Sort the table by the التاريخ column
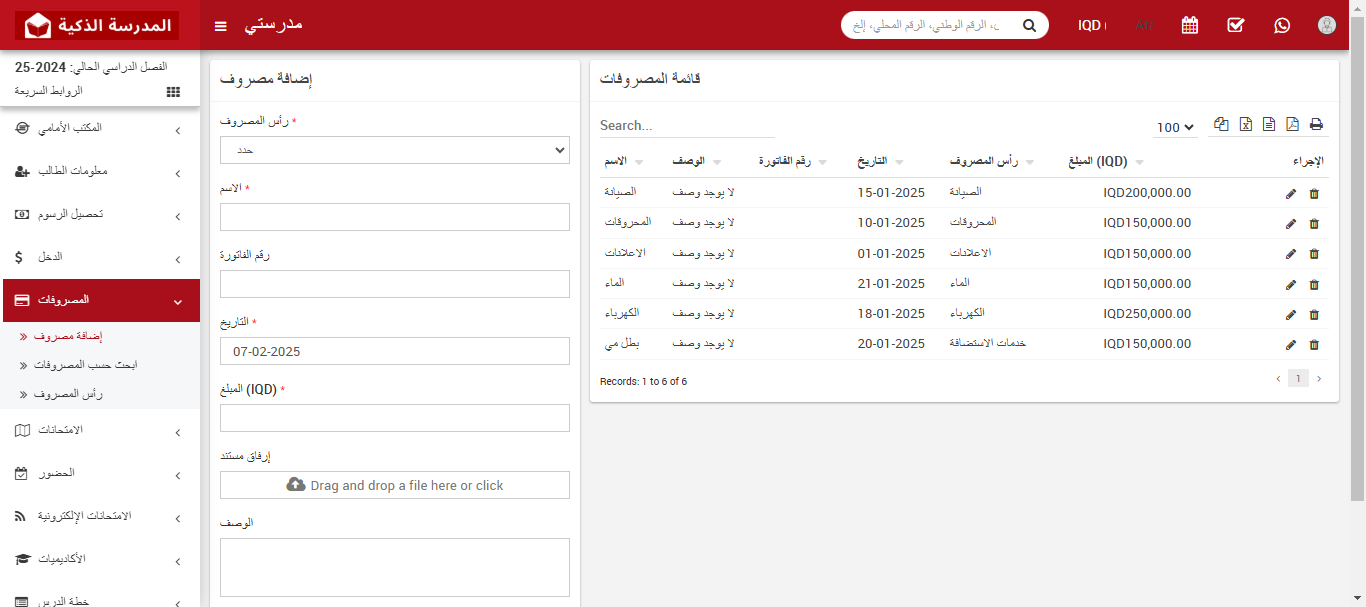Image resolution: width=1366 pixels, height=607 pixels. coord(878,160)
